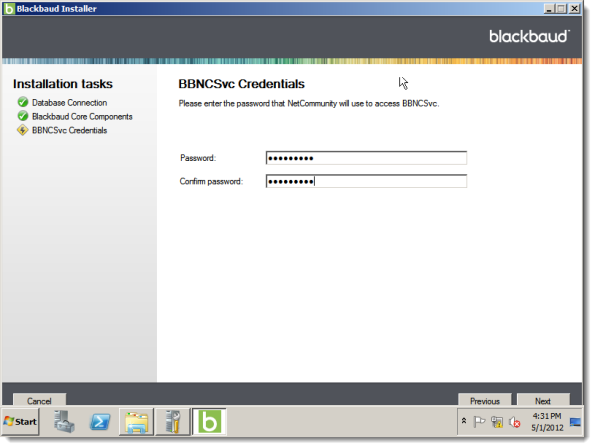The image size is (595, 448).
Task: Click the Next button
Action: (543, 400)
